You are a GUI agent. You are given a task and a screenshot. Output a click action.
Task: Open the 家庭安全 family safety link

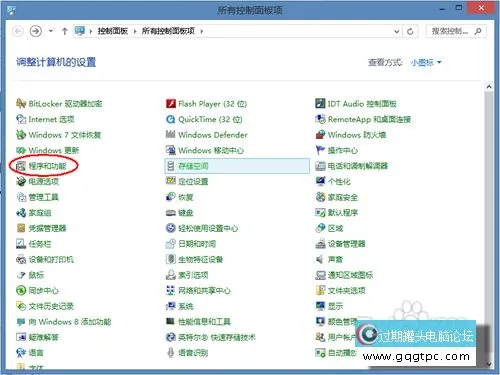(343, 197)
